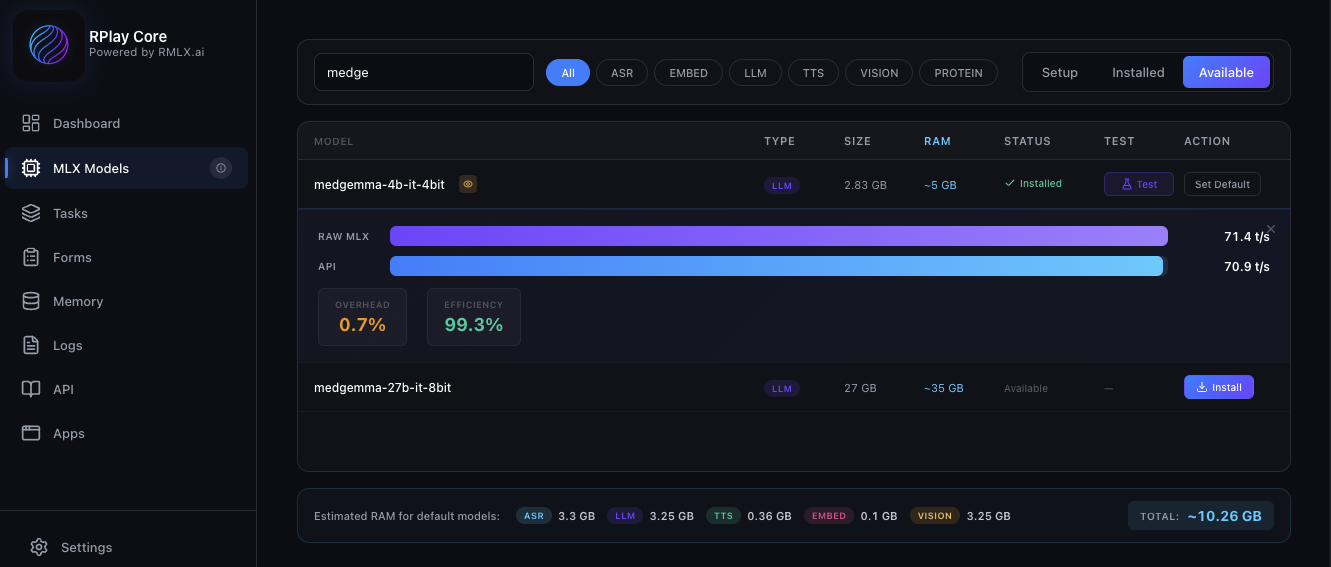The height and width of the screenshot is (567, 1331).
Task: Open Forms clipboard icon in sidebar
Action: [31, 257]
